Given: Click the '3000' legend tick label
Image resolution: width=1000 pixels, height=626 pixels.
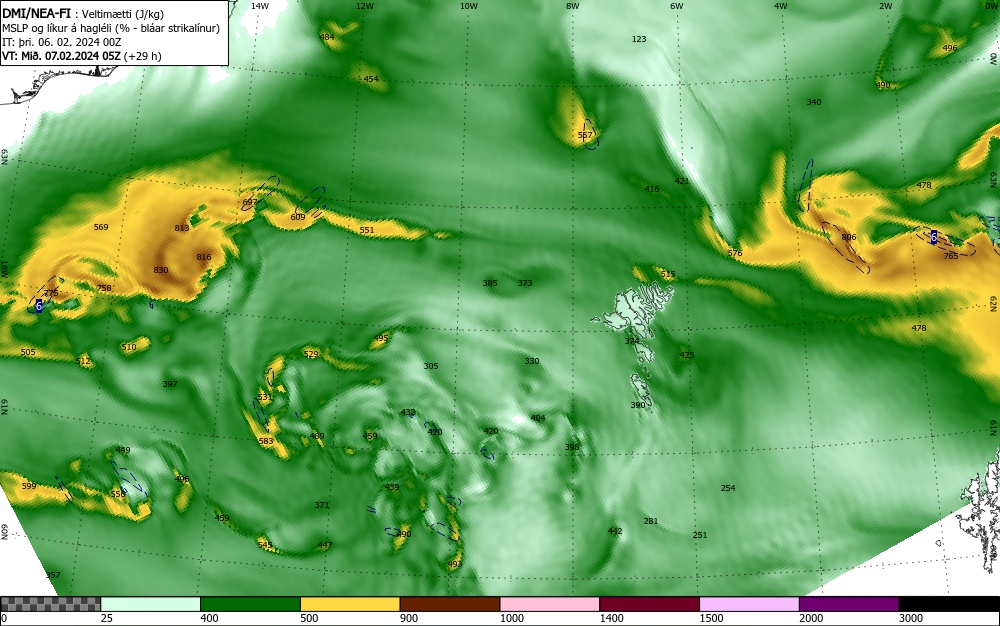Looking at the screenshot, I should pos(911,618).
